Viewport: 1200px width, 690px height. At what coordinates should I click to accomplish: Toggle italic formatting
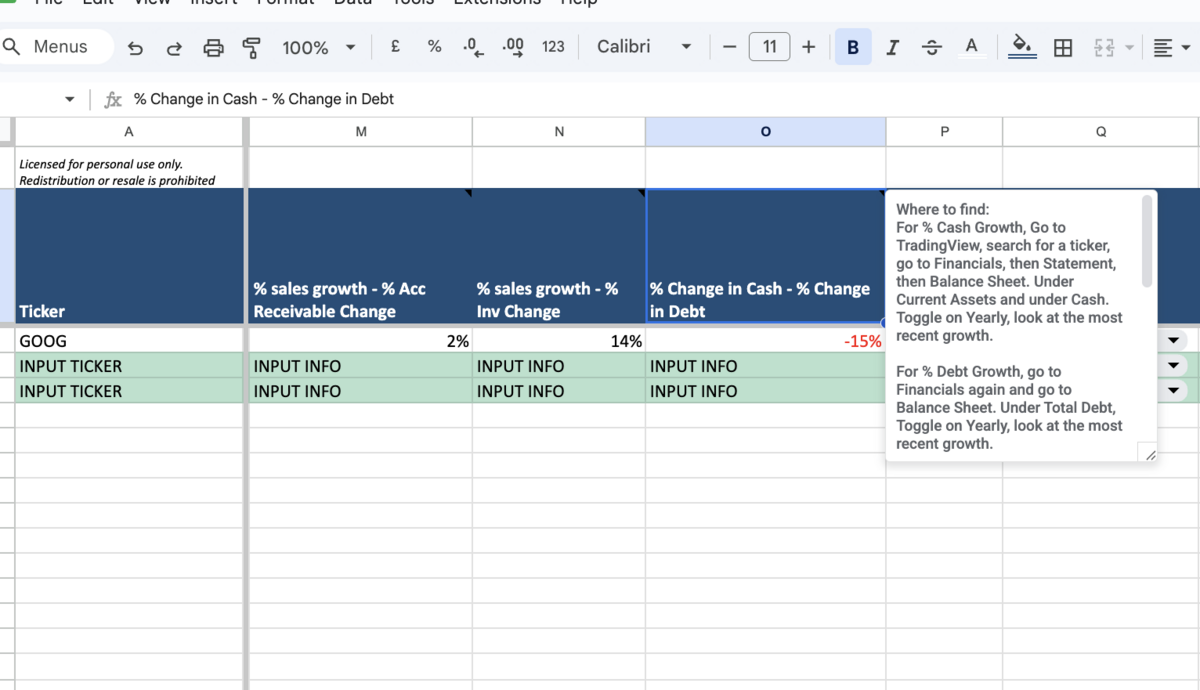click(x=892, y=47)
